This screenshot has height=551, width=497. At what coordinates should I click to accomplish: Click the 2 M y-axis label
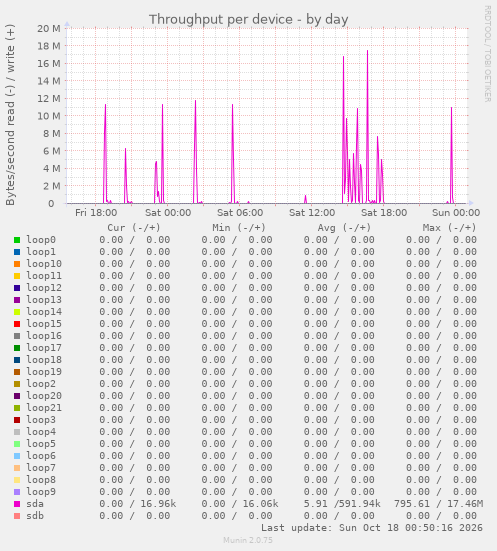(52, 186)
